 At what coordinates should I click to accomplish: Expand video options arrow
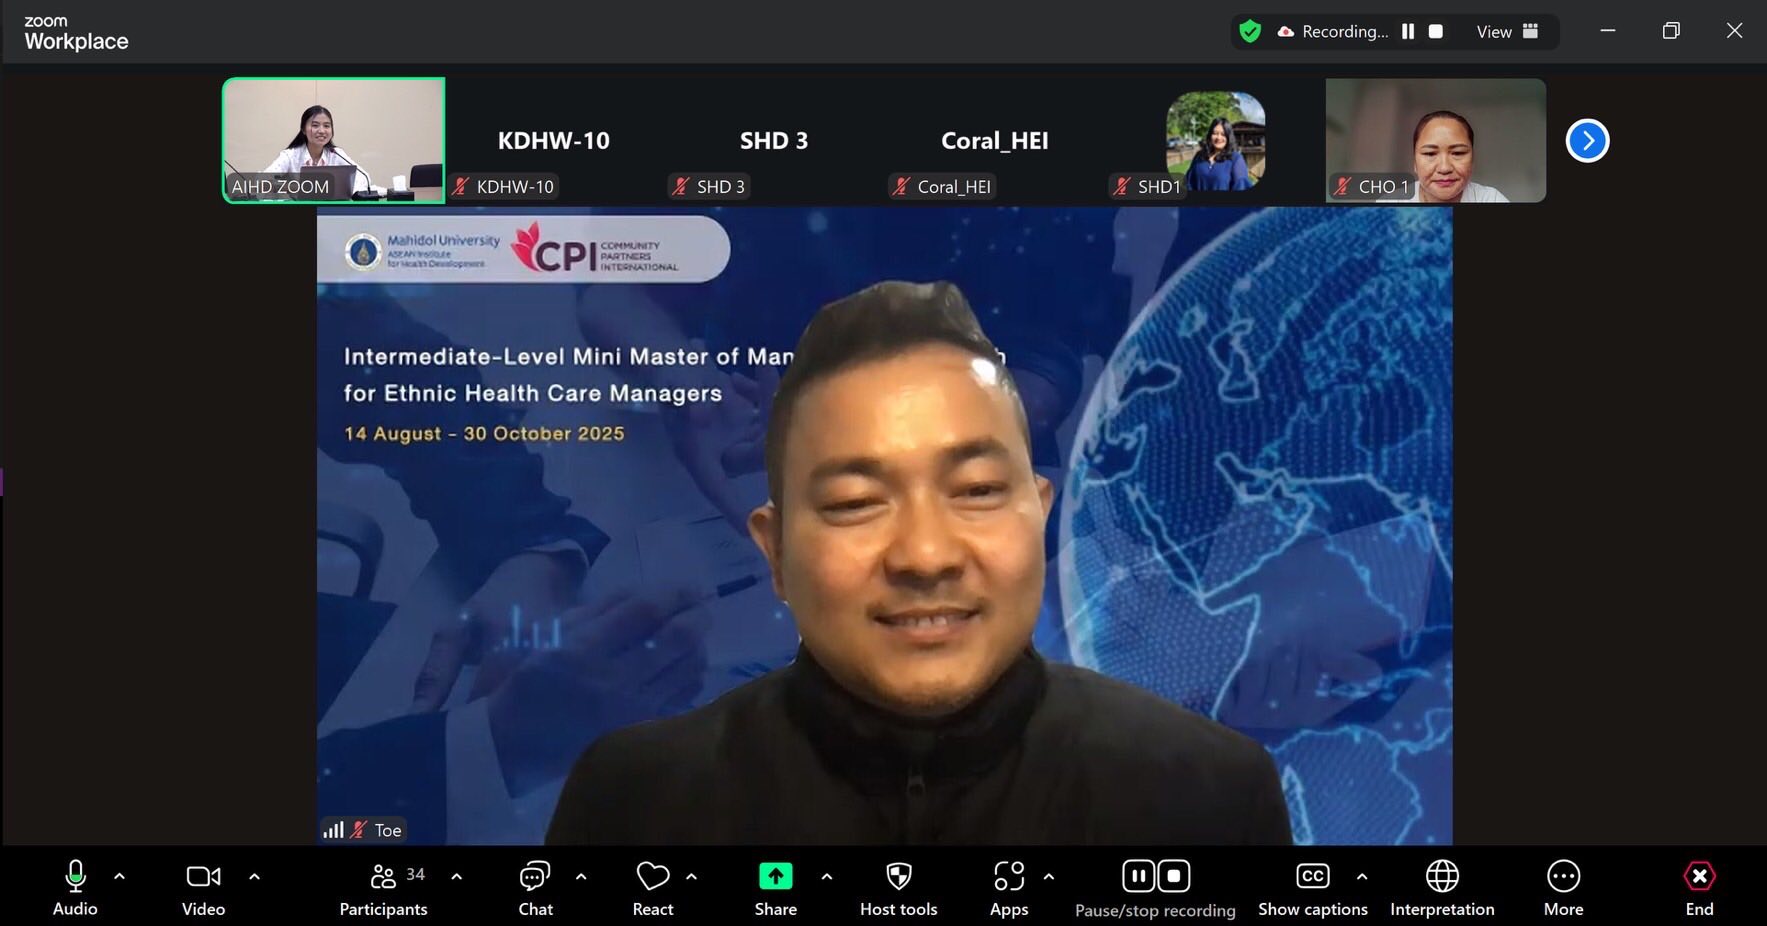click(x=254, y=877)
